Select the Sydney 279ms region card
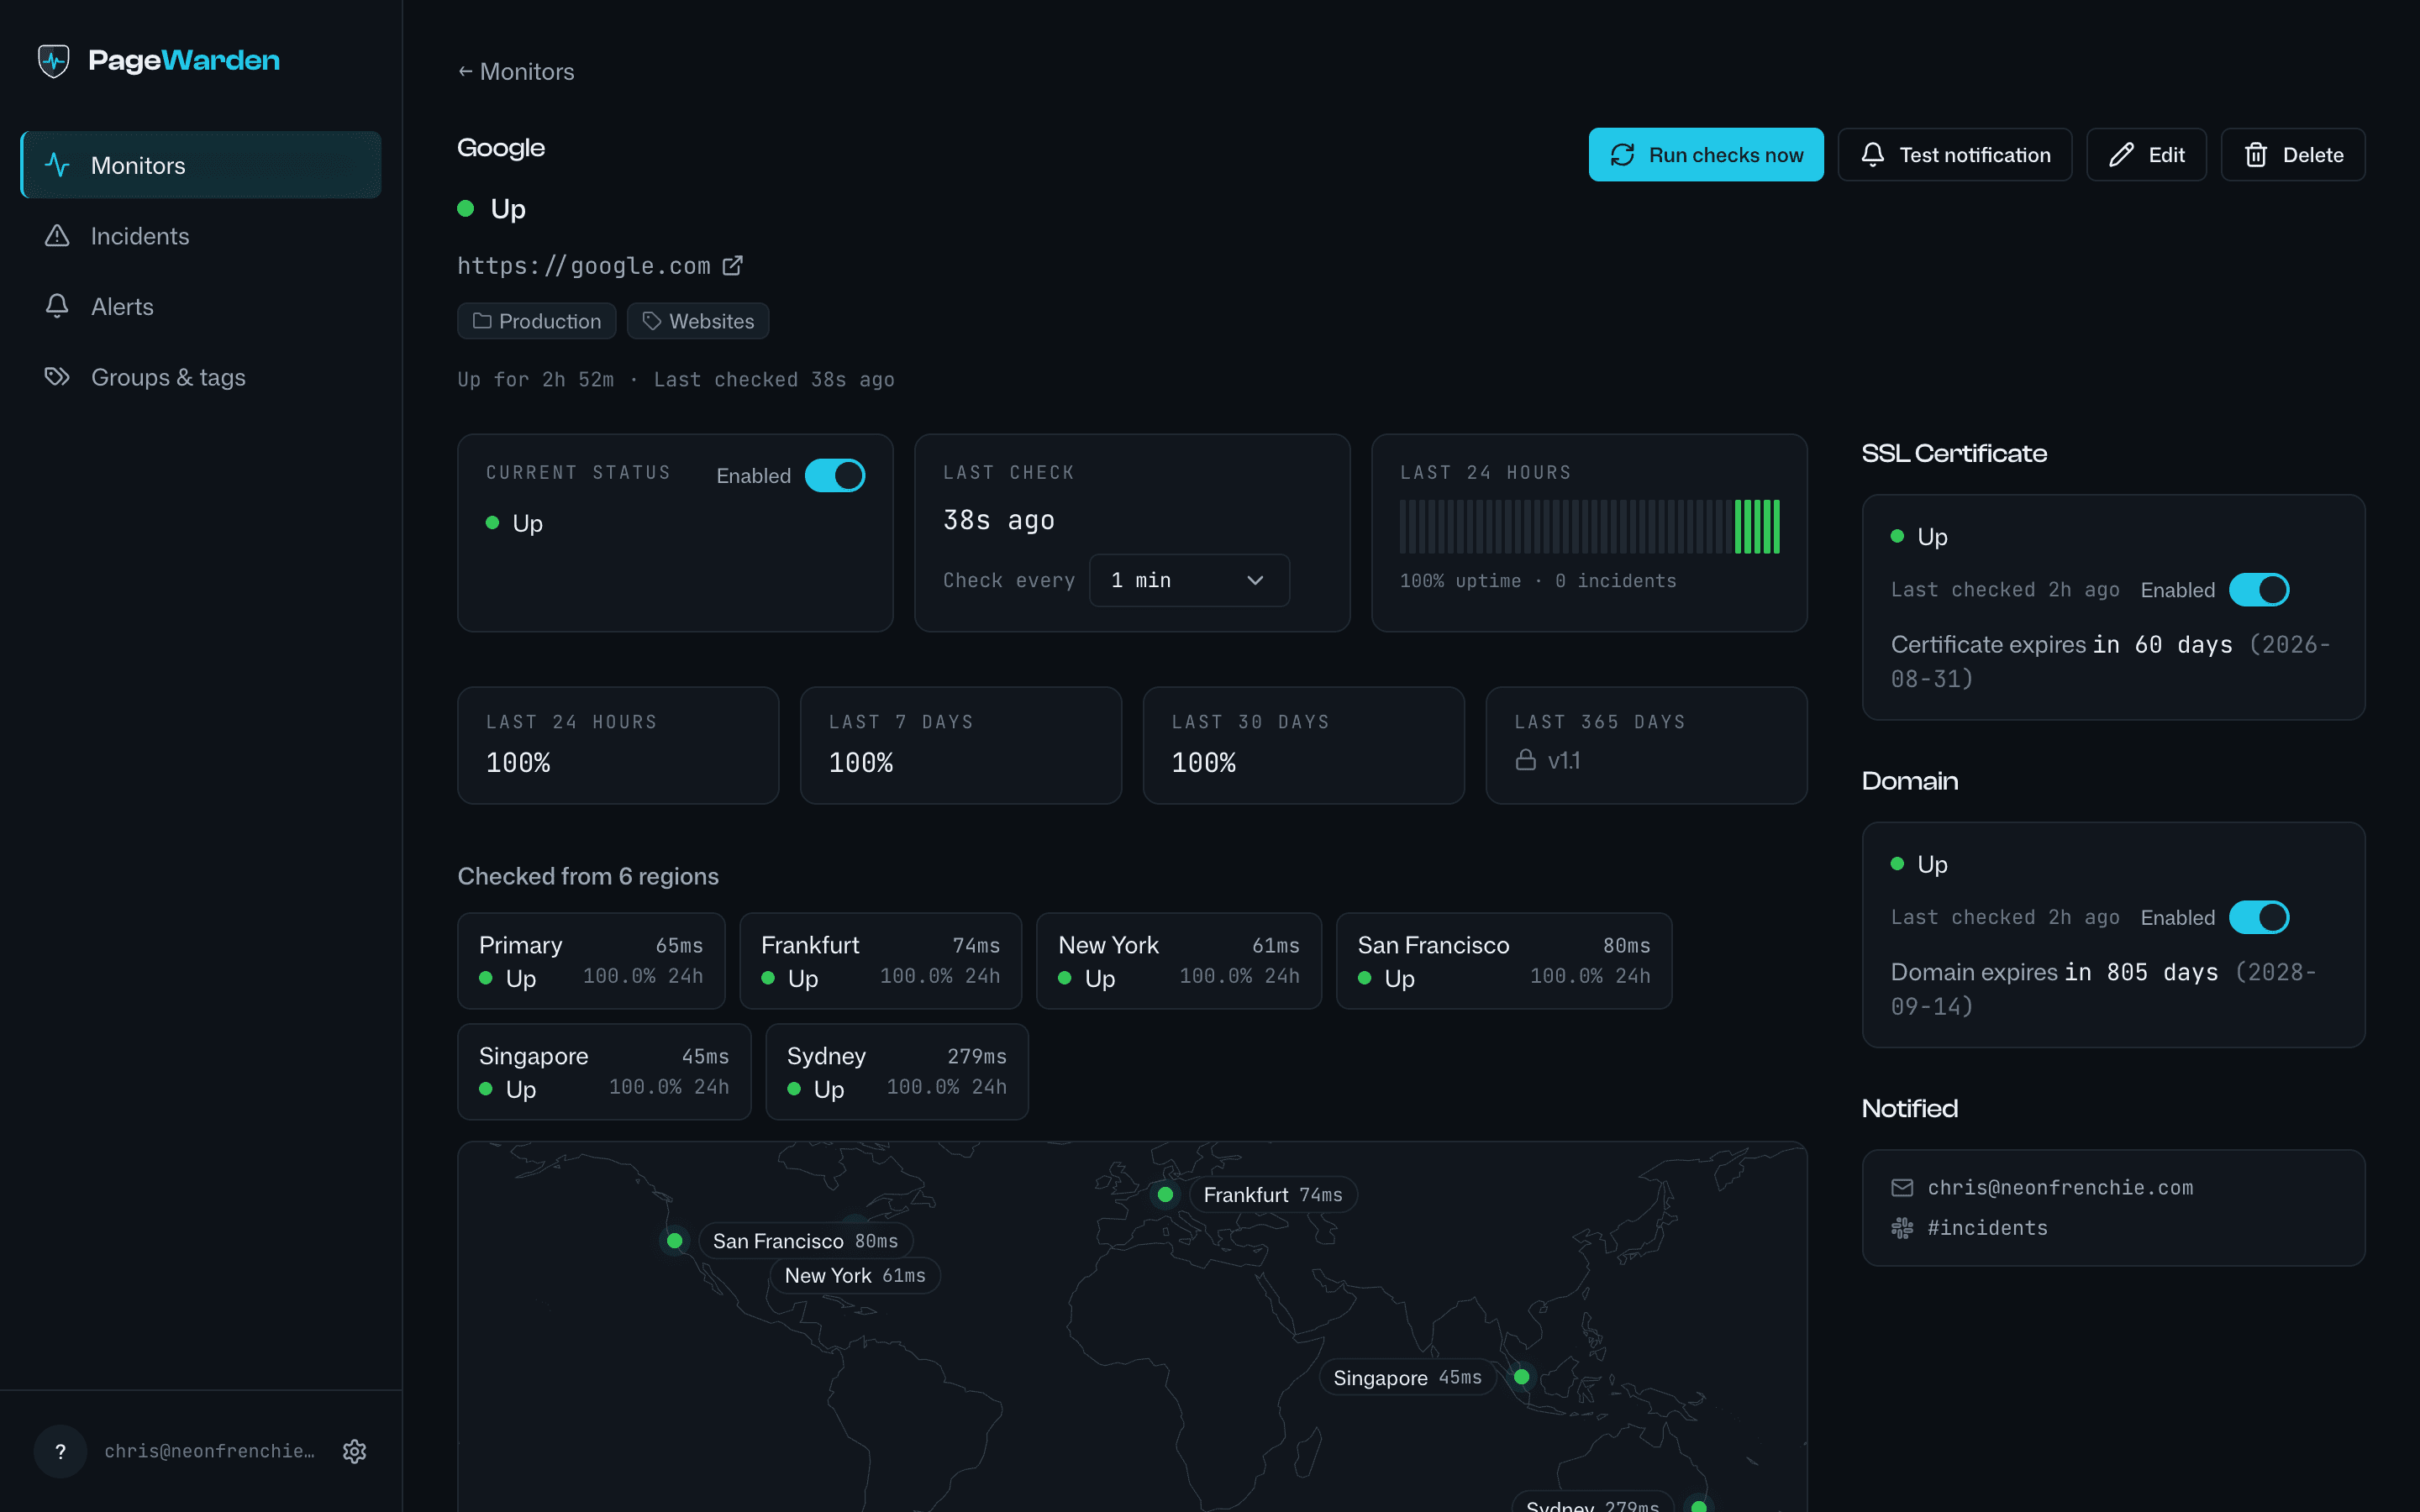This screenshot has height=1512, width=2420. click(897, 1072)
